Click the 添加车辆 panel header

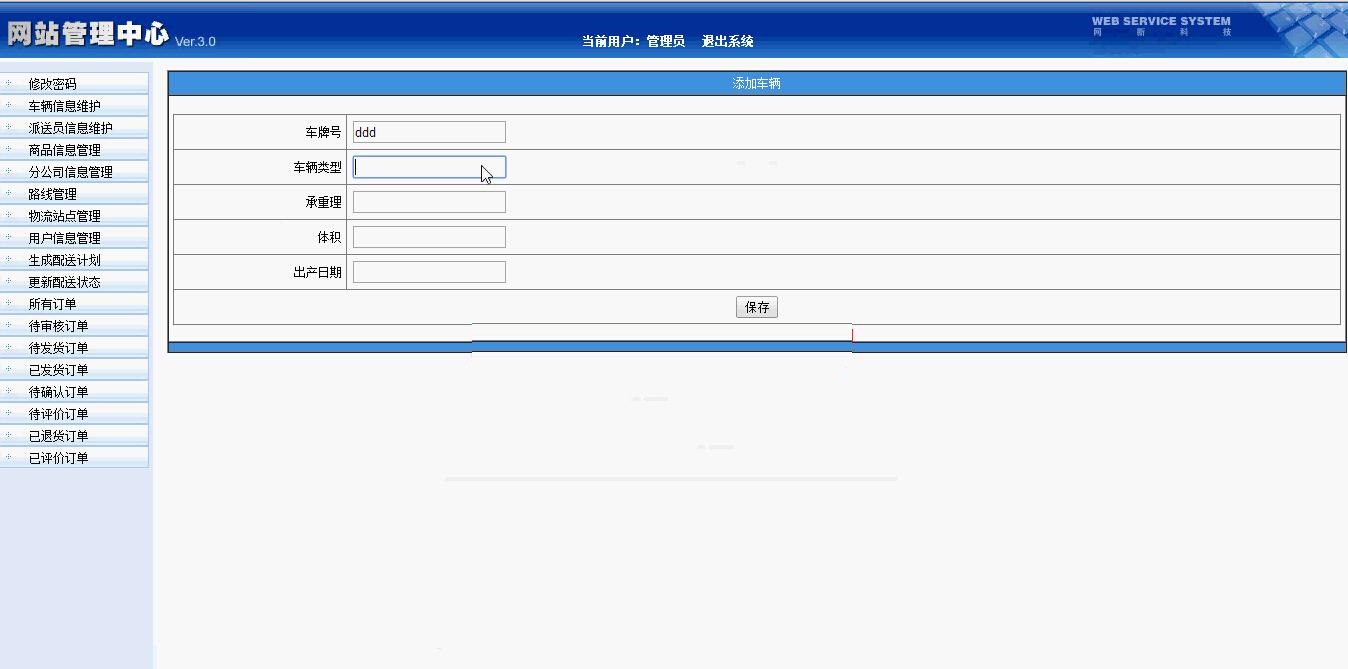pyautogui.click(x=756, y=84)
